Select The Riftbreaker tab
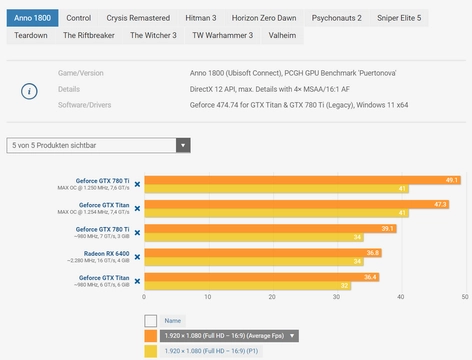The height and width of the screenshot is (360, 472). pyautogui.click(x=89, y=35)
